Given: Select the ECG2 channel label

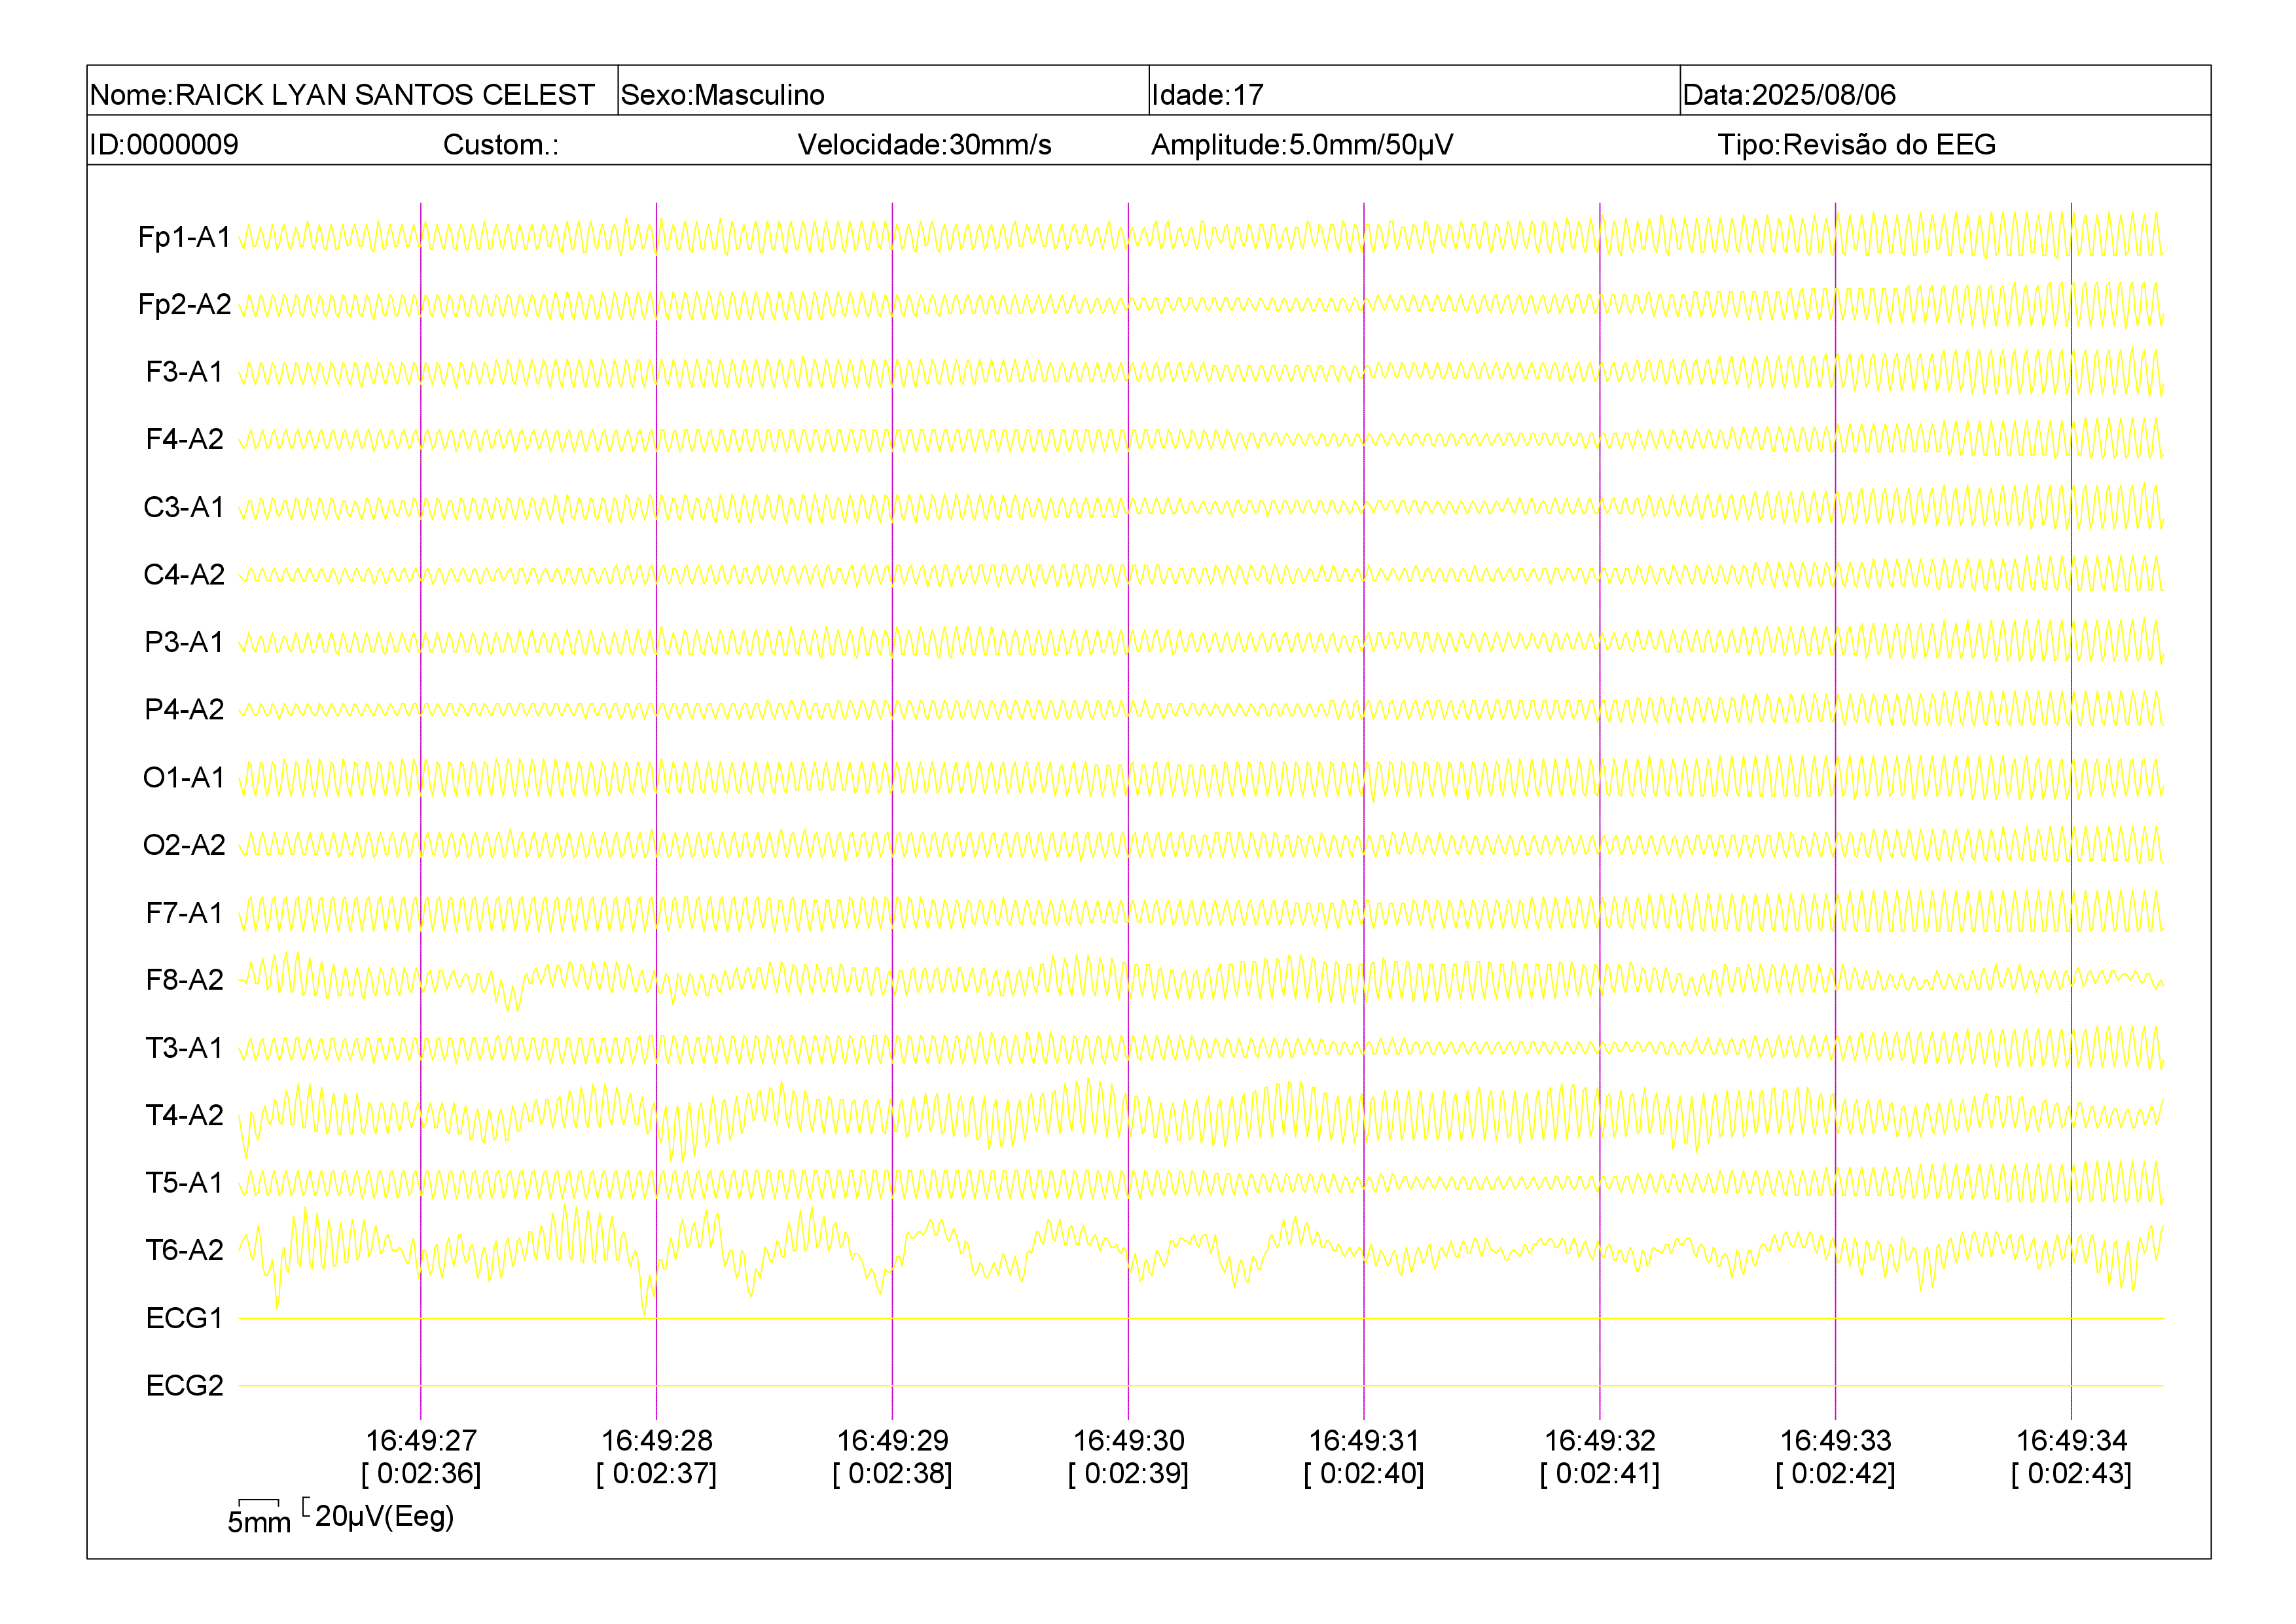Looking at the screenshot, I should pos(184,1385).
